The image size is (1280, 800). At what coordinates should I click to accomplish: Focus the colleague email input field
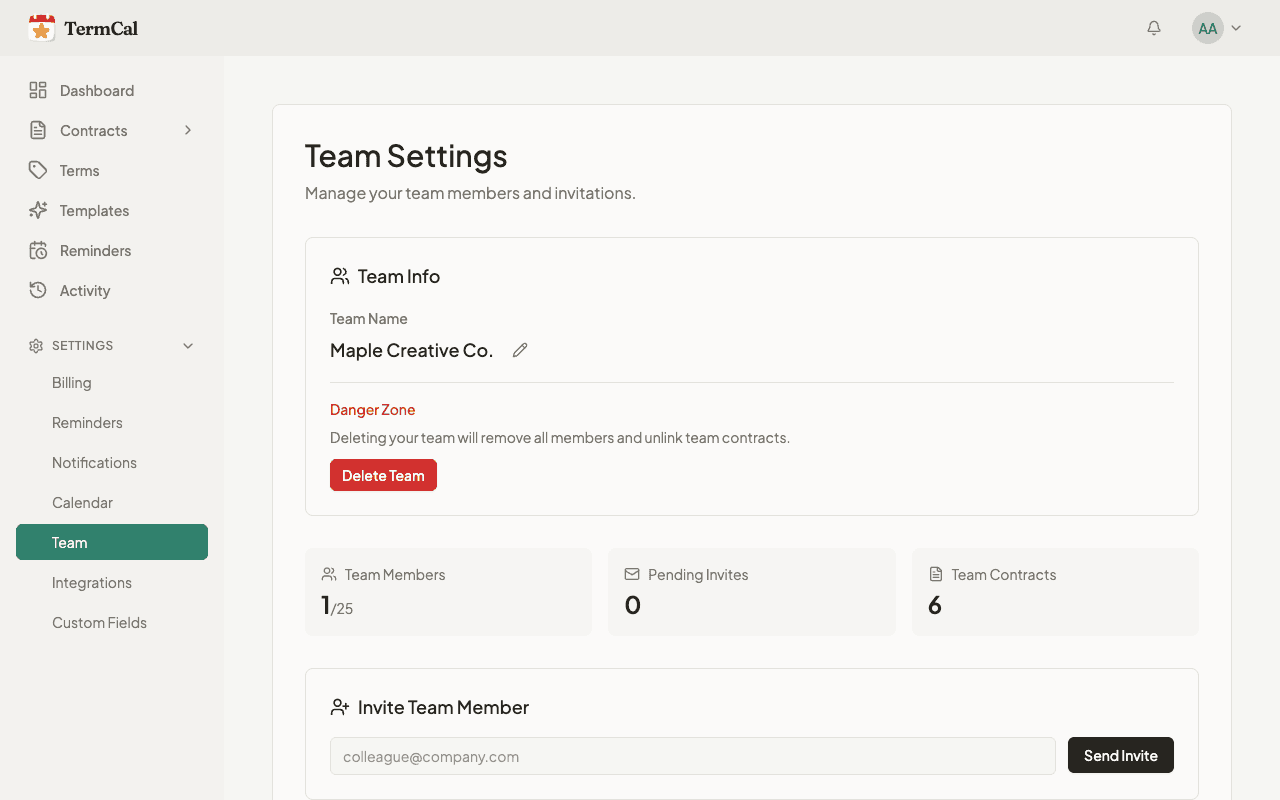tap(692, 757)
